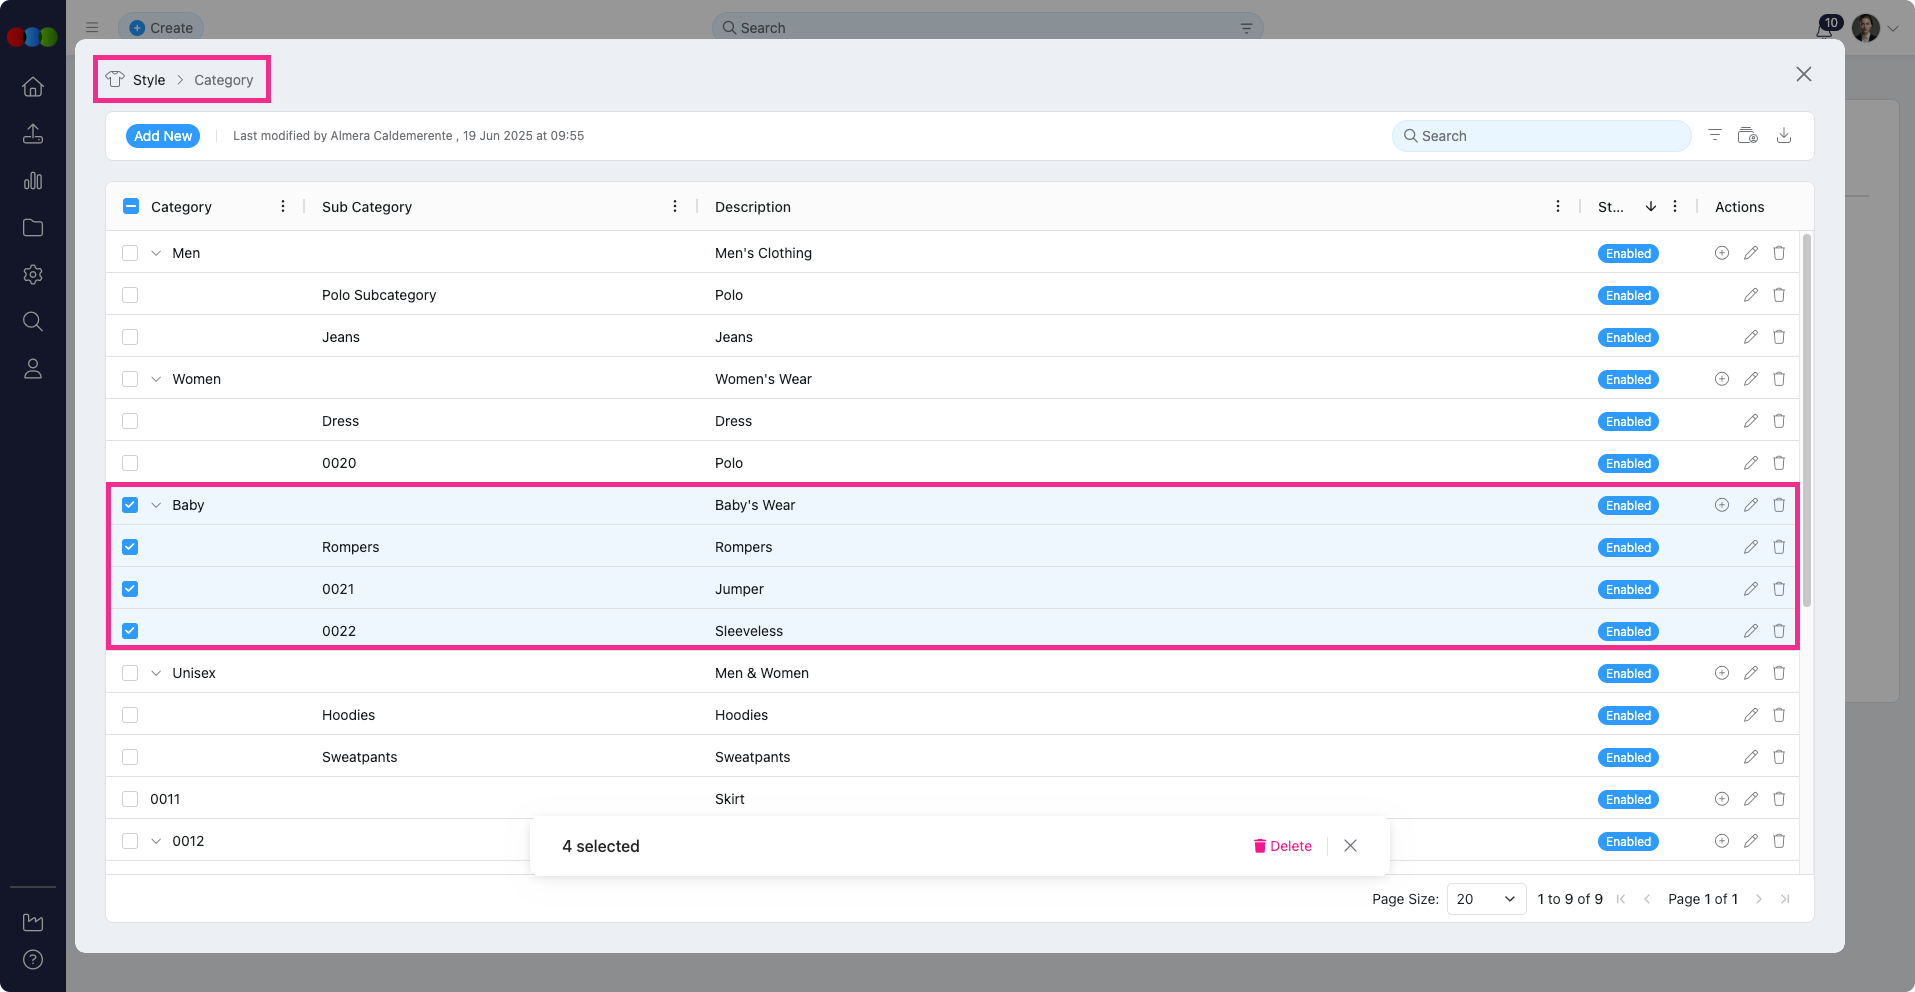Click Delete in the selection bar
Screen dimensions: 1915x992
point(1282,846)
